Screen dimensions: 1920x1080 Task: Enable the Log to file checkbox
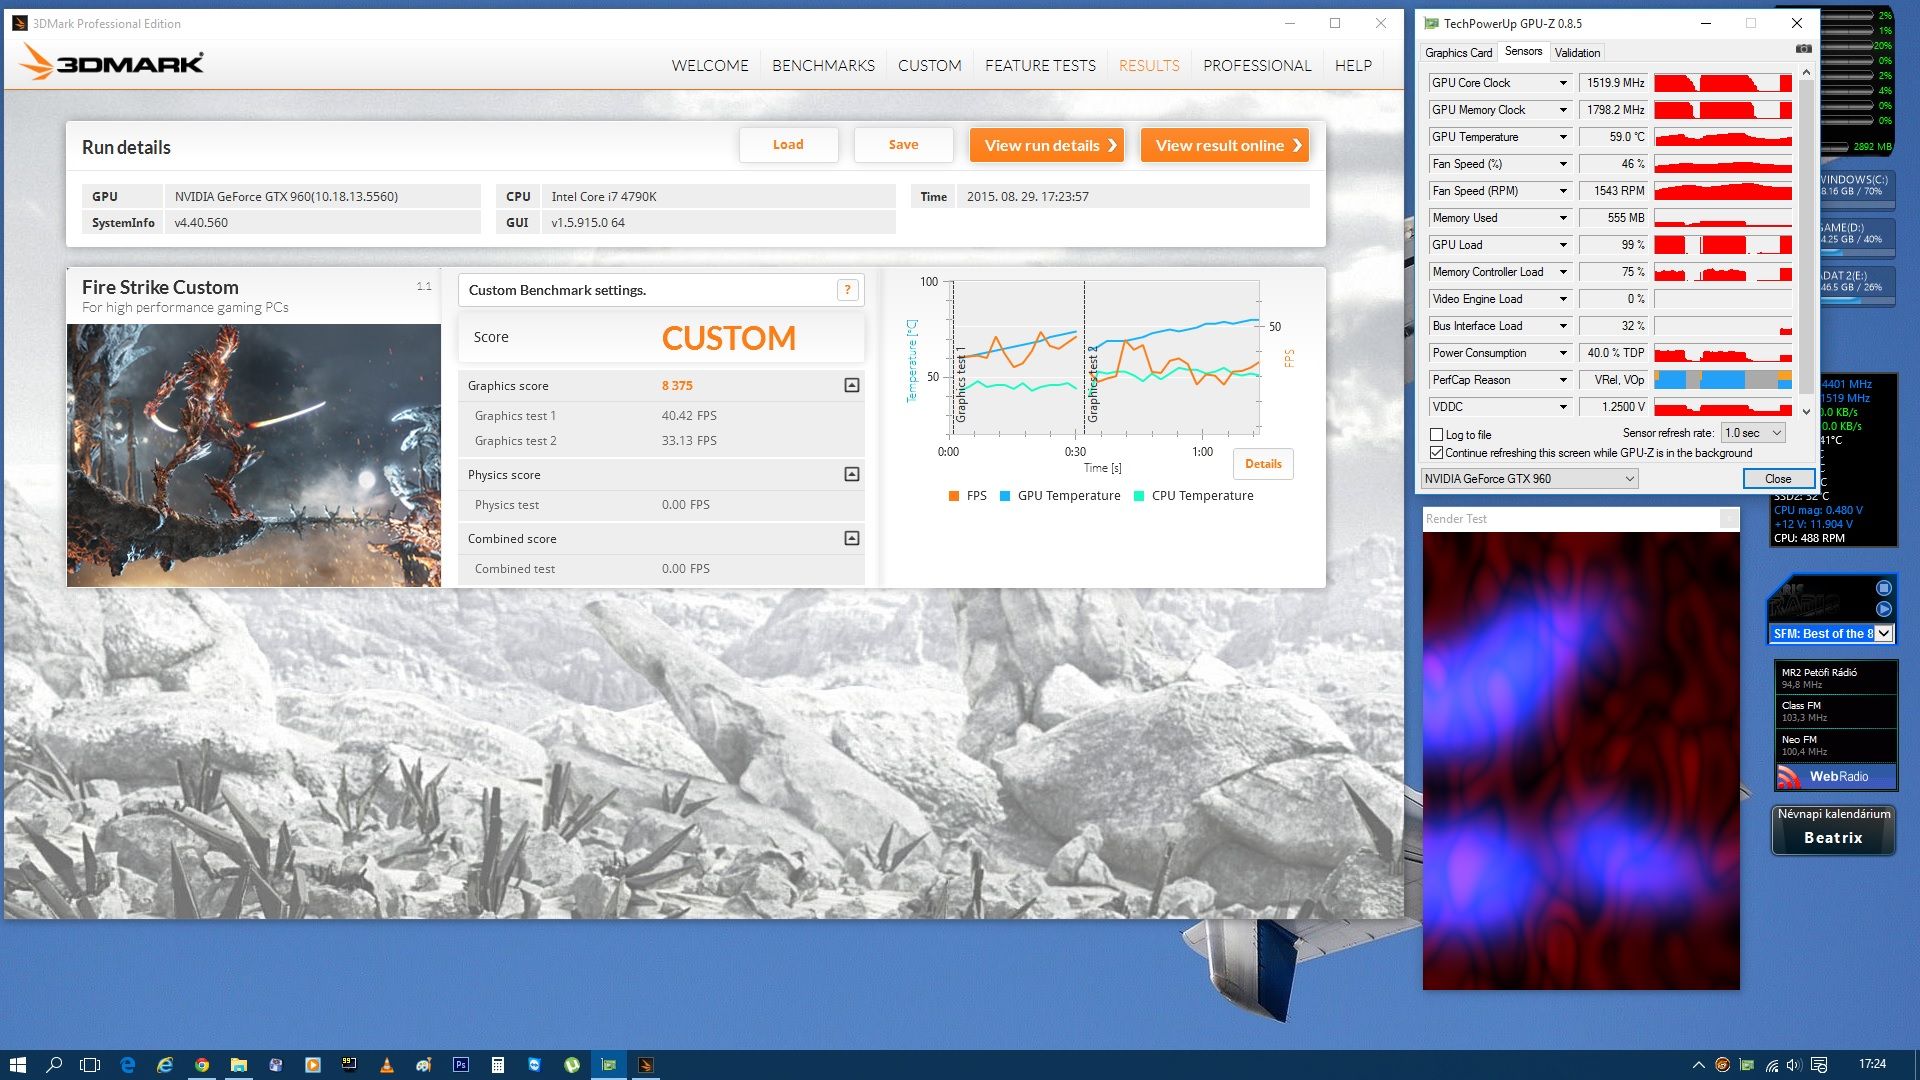1437,435
